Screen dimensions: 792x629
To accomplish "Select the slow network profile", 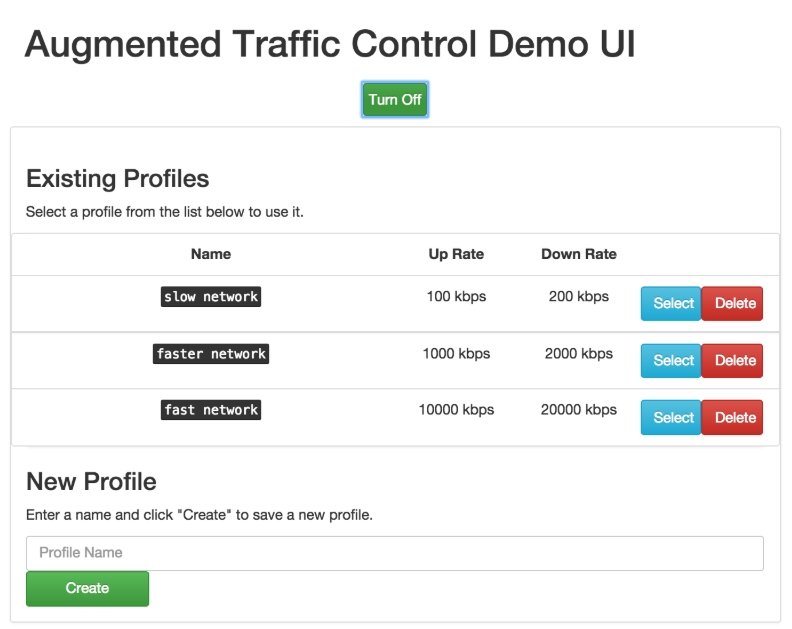I will point(672,303).
